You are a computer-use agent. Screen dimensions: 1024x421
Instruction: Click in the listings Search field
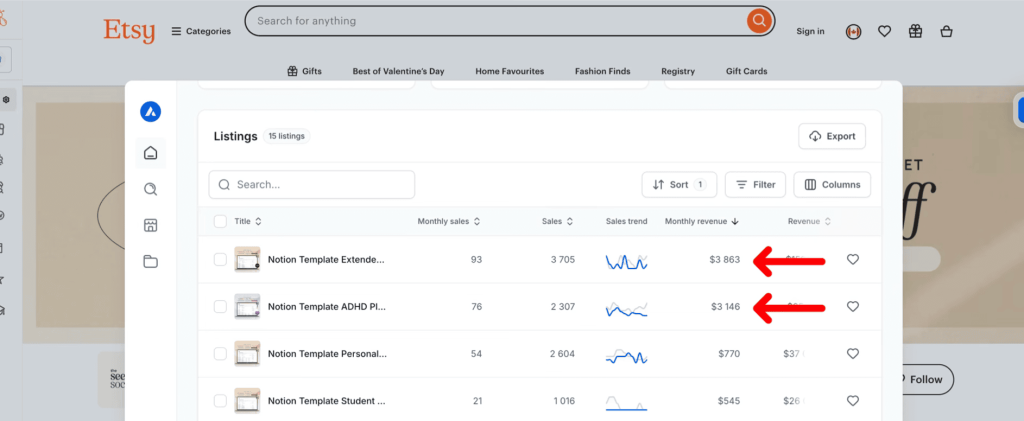tap(312, 185)
